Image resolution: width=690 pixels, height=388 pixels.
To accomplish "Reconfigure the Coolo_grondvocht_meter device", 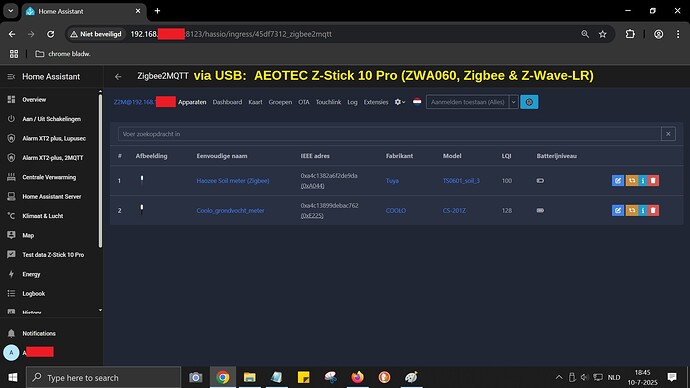I will 632,210.
